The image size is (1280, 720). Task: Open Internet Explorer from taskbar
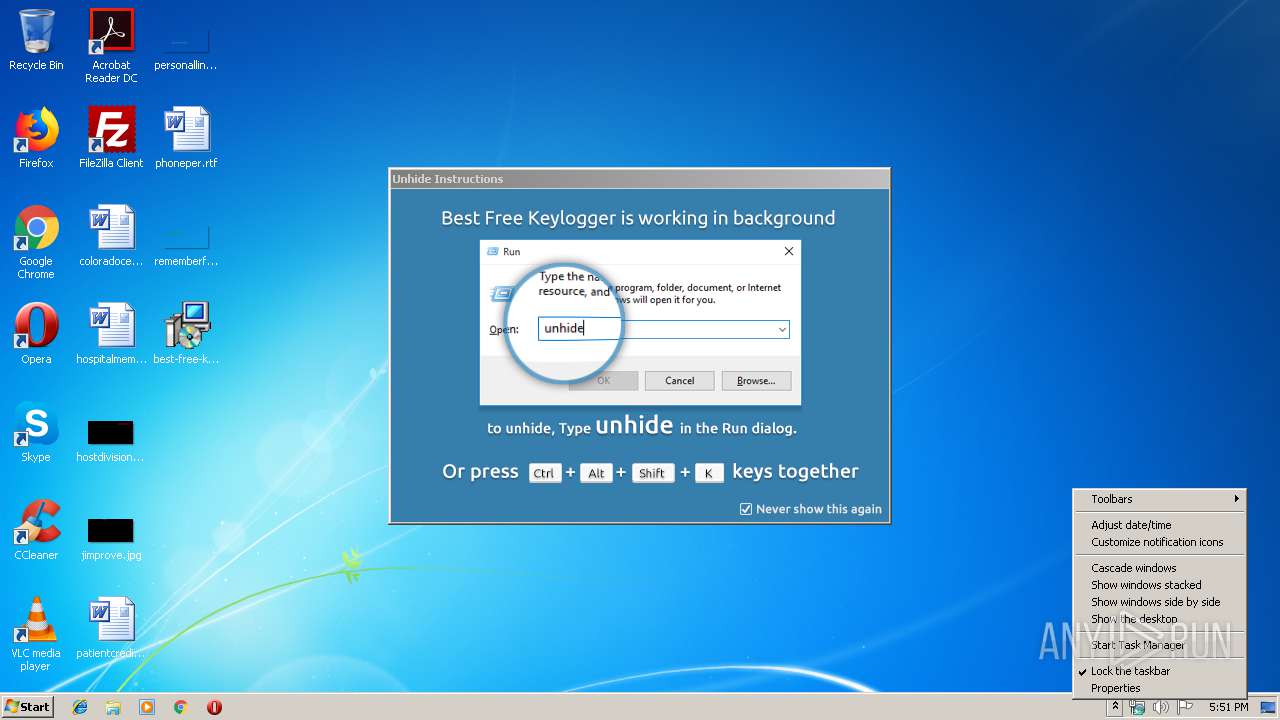tap(80, 707)
